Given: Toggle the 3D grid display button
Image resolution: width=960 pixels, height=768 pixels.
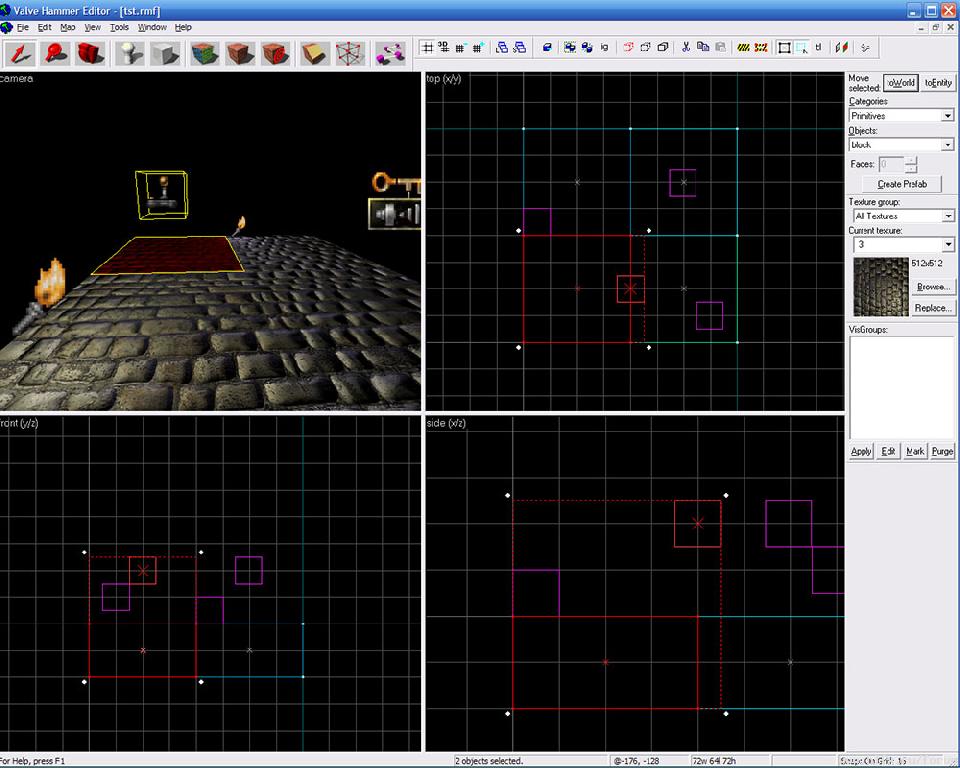Looking at the screenshot, I should [443, 47].
